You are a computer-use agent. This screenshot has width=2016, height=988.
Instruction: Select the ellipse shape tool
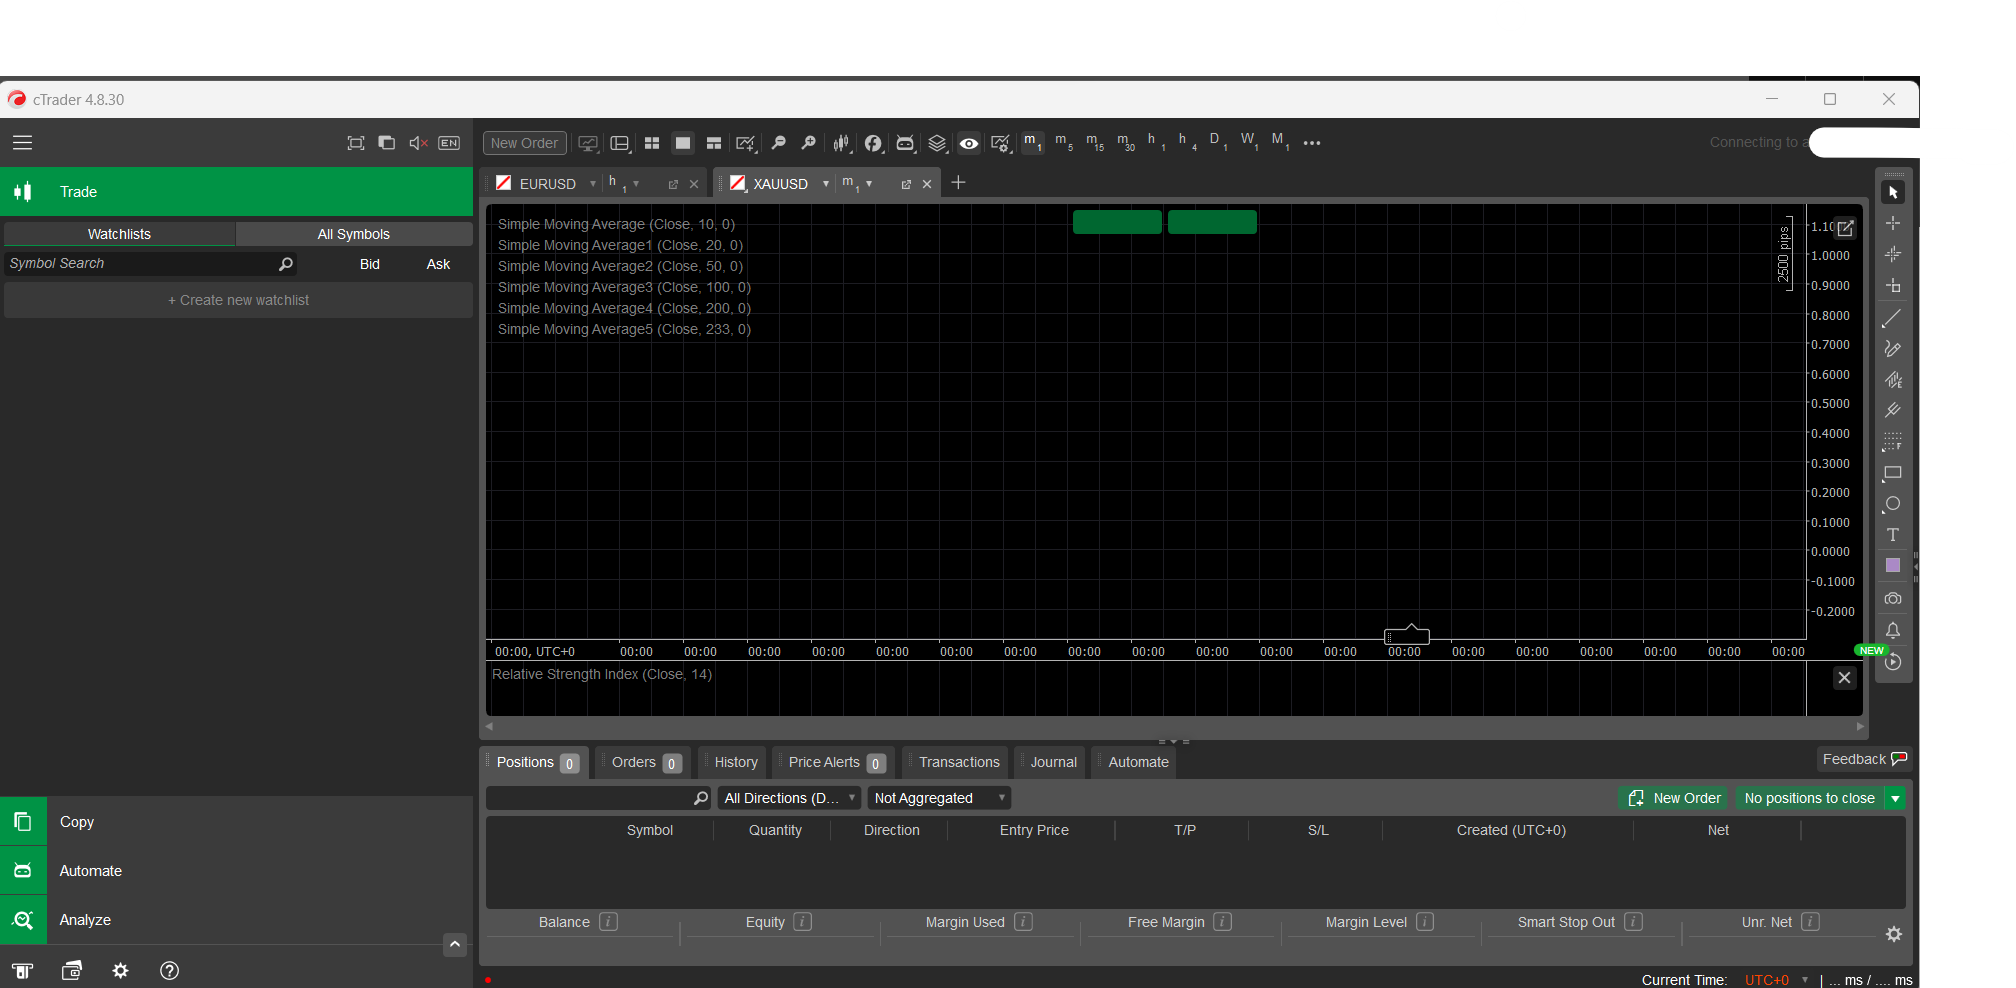[x=1893, y=504]
